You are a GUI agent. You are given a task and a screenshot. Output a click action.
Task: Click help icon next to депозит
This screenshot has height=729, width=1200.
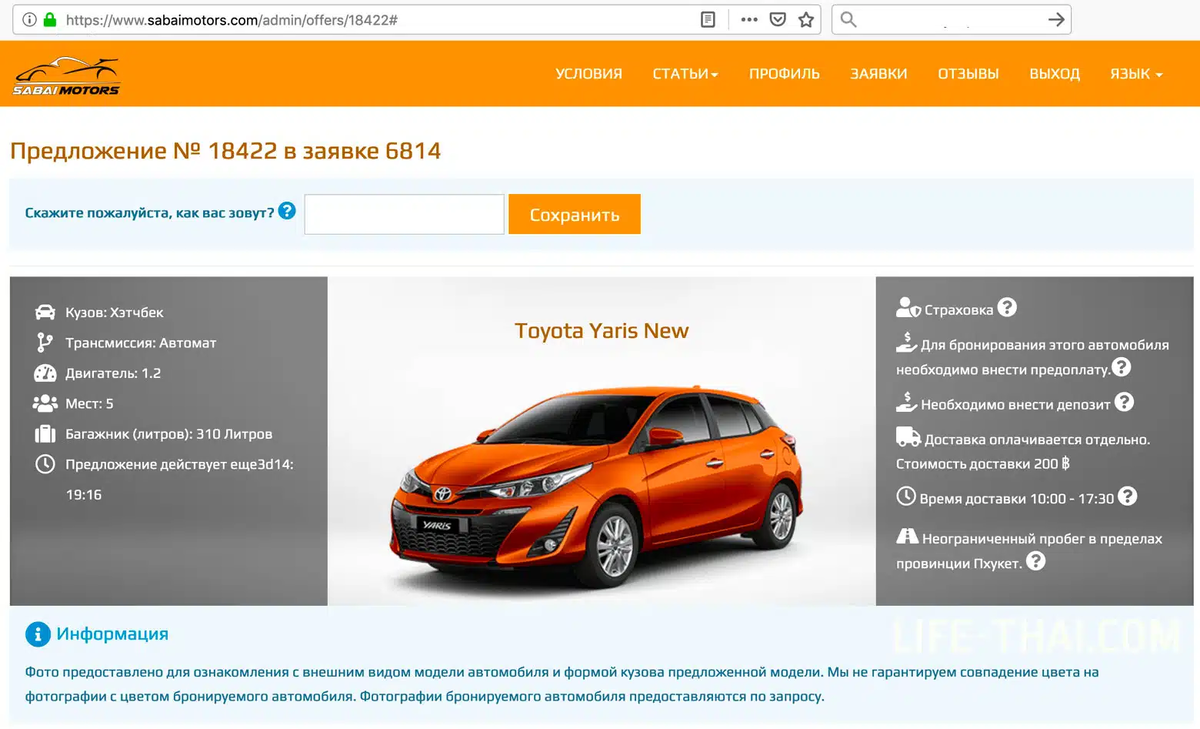(1124, 402)
